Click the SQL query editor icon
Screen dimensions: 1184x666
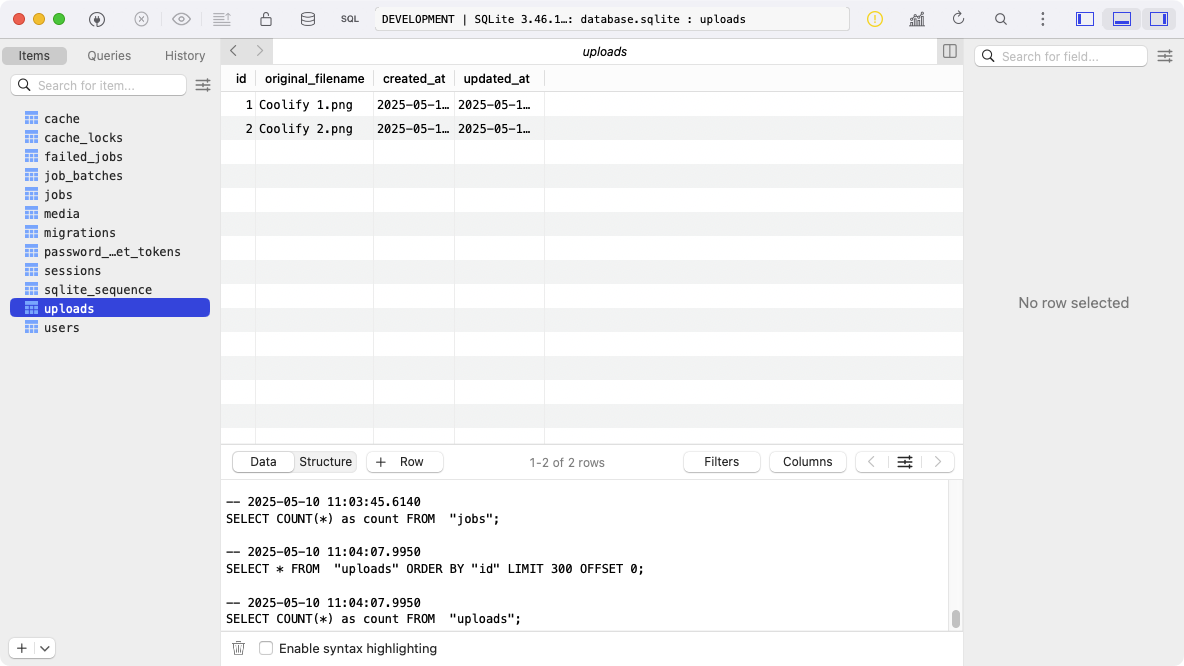[x=350, y=19]
